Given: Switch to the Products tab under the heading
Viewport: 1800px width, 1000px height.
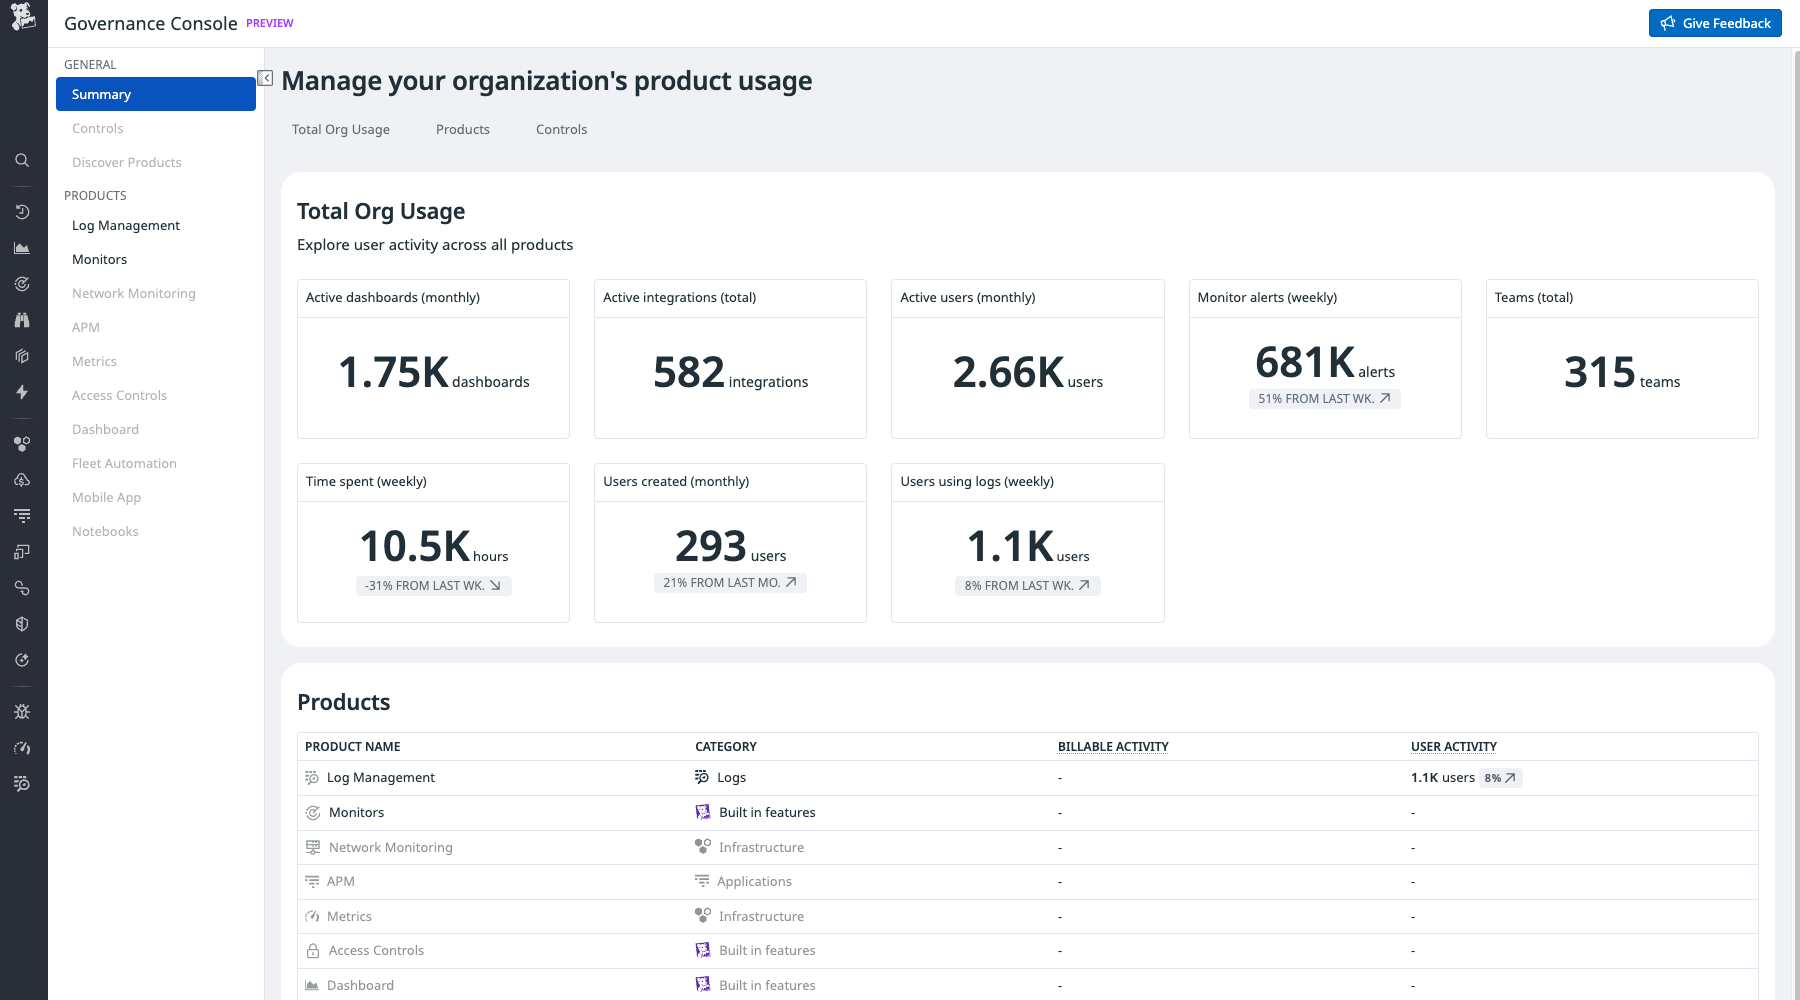Looking at the screenshot, I should pos(462,129).
